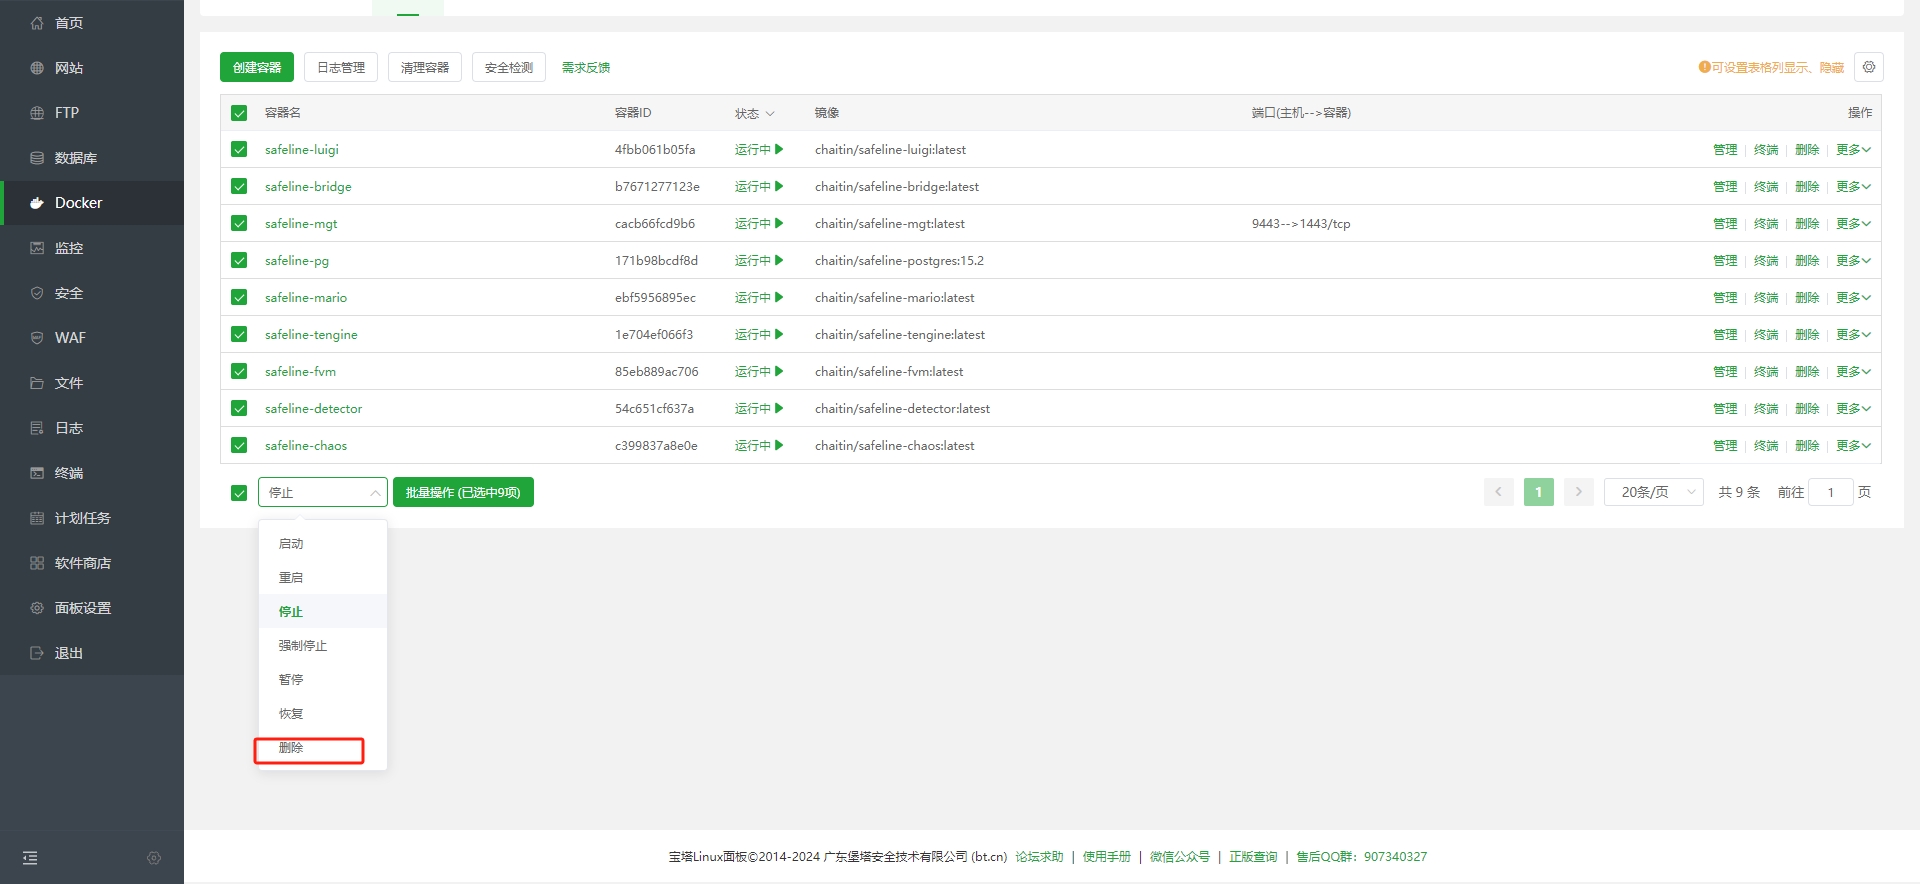Expand 更多 menu for safeline-mgt
This screenshot has width=1920, height=884.
click(1853, 223)
